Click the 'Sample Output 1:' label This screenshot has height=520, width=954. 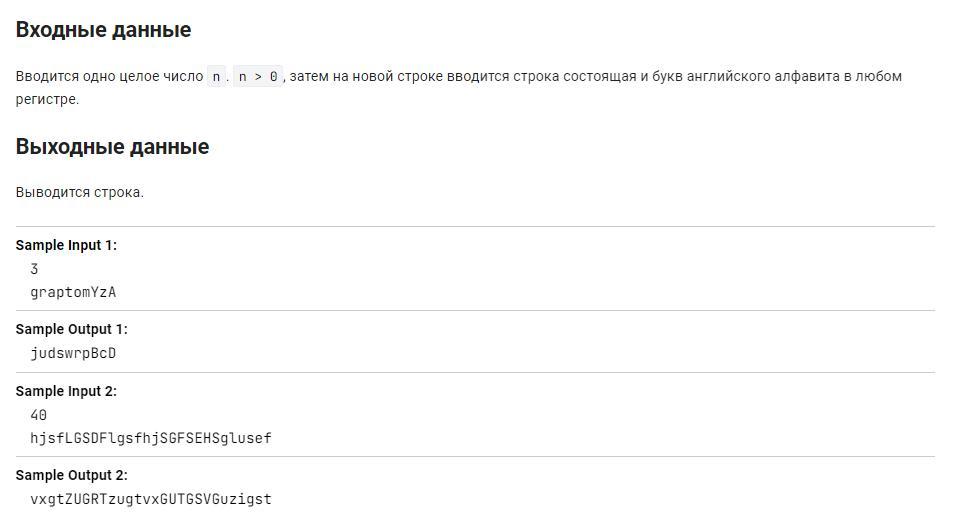[x=71, y=329]
